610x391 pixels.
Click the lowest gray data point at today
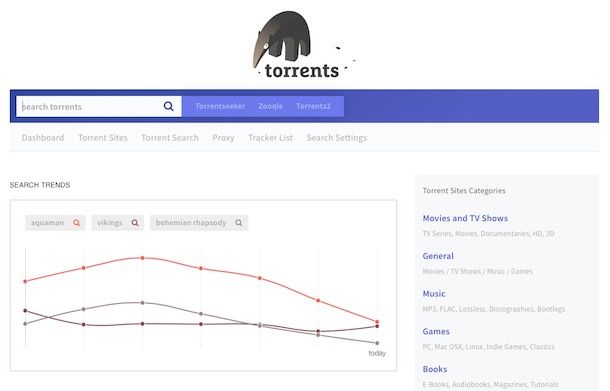[x=377, y=343]
